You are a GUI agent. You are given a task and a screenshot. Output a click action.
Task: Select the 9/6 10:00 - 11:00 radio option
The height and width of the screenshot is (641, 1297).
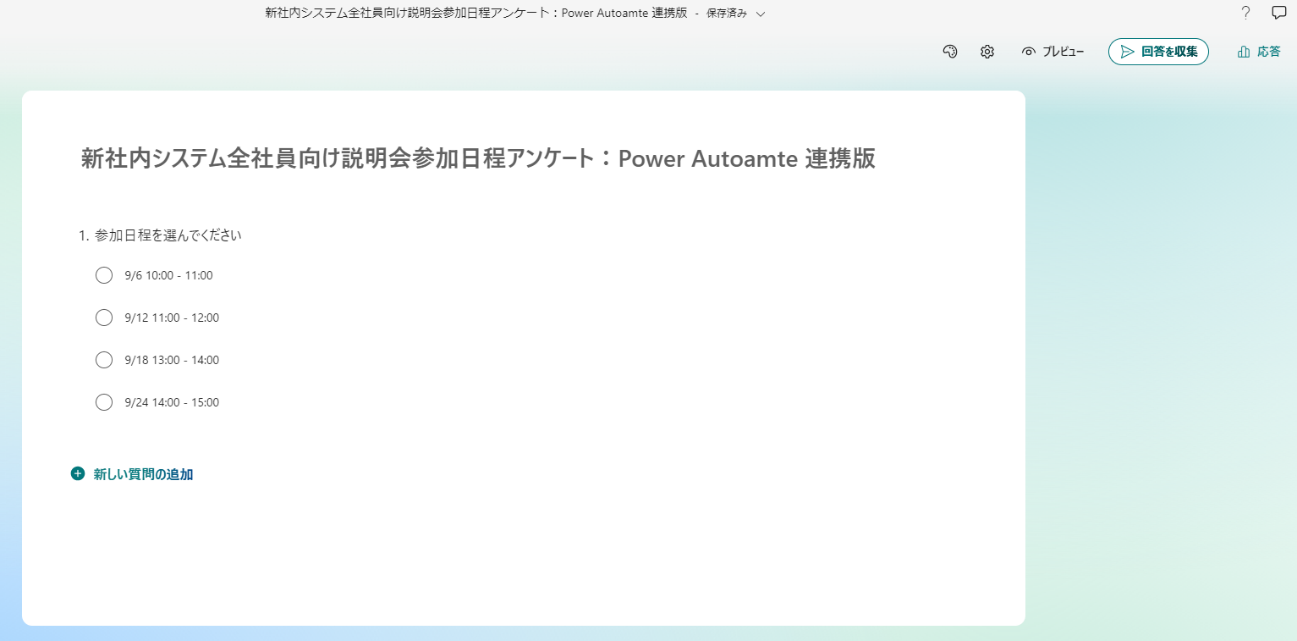coord(104,276)
